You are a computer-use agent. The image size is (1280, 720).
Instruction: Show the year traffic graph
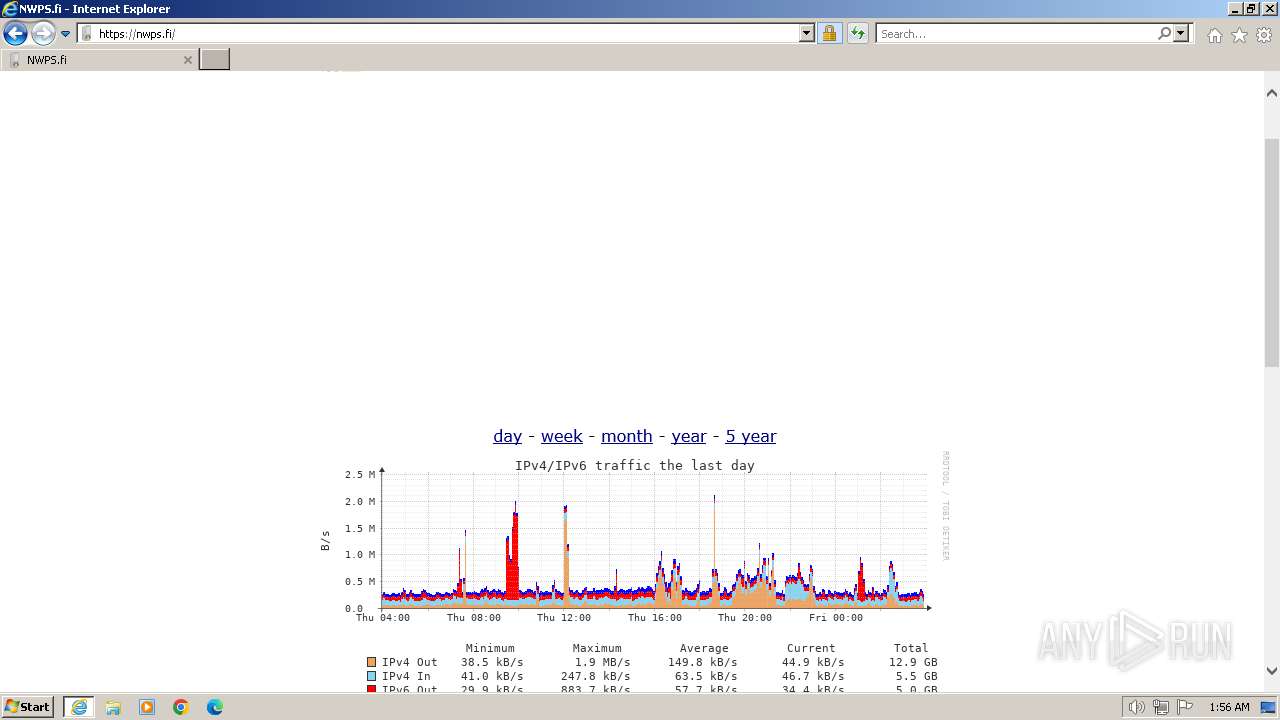tap(689, 436)
